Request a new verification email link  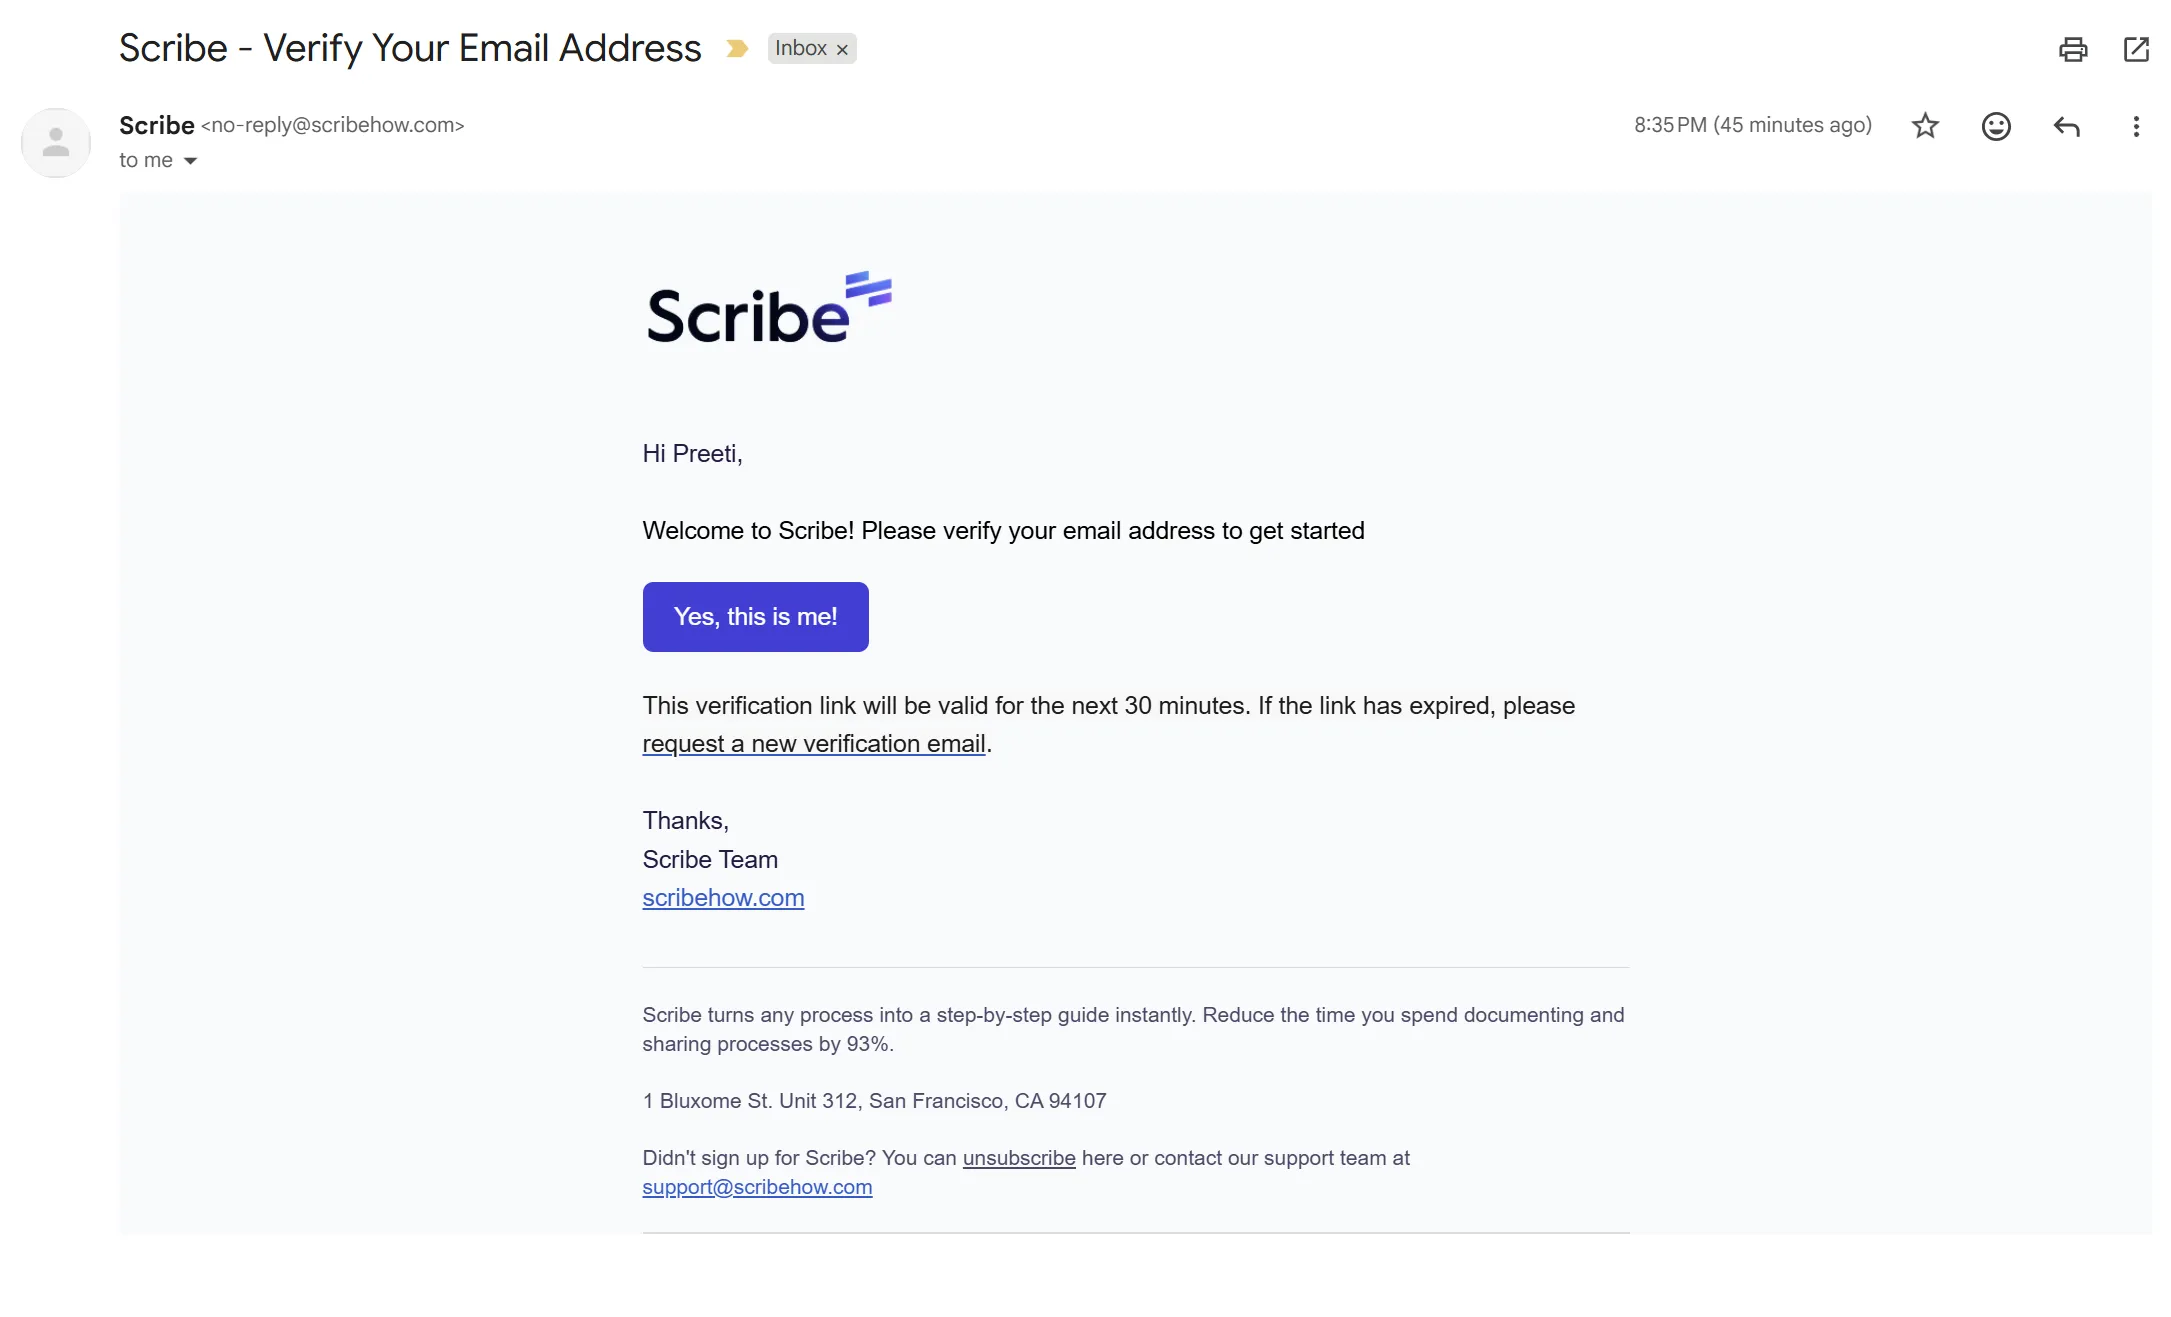tap(813, 744)
